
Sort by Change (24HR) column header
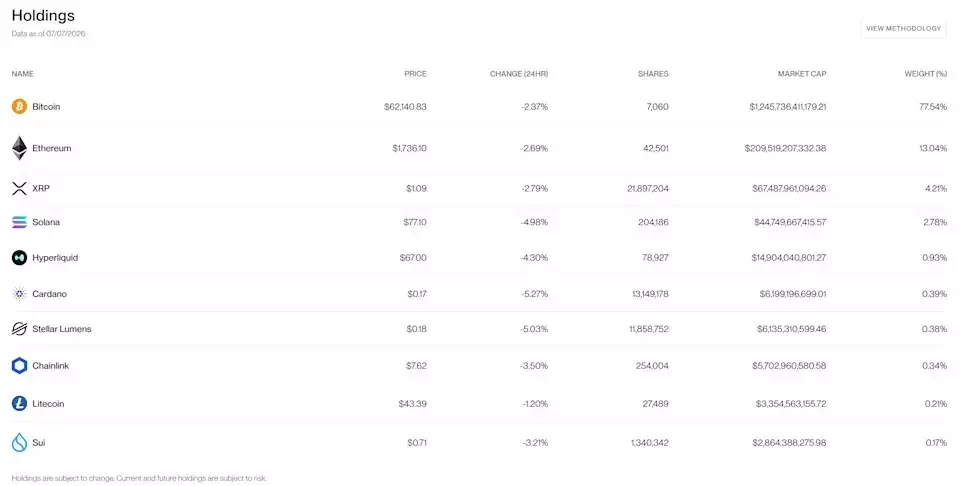tap(519, 73)
